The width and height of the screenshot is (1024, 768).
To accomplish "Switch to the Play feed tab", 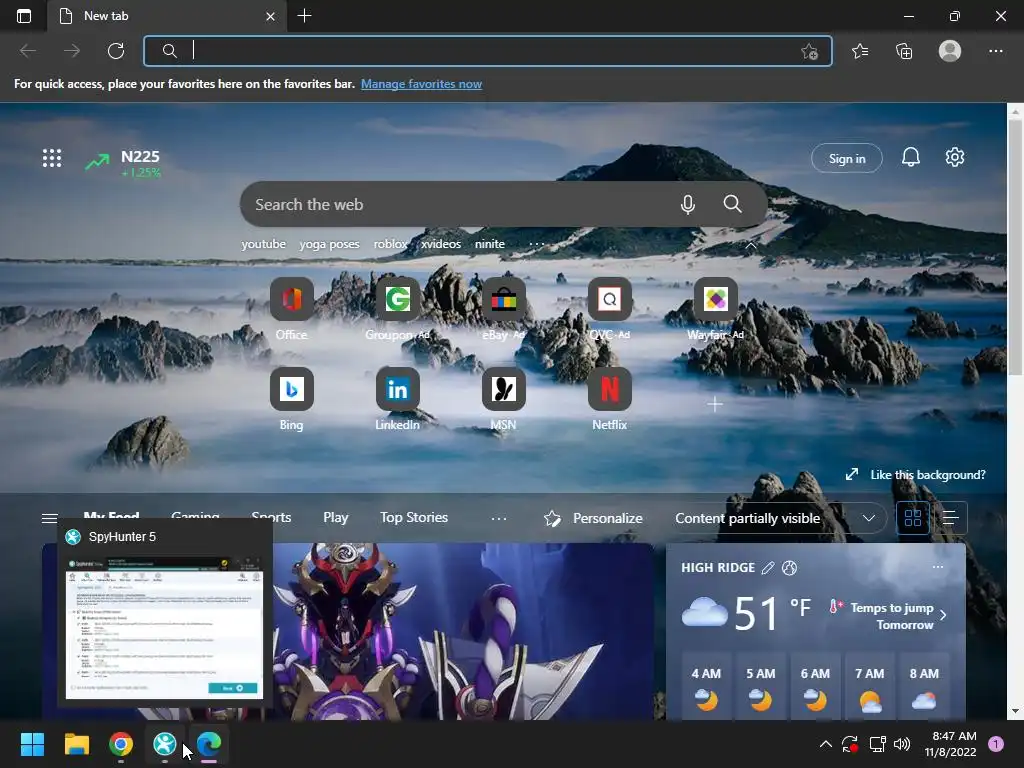I will (x=336, y=517).
